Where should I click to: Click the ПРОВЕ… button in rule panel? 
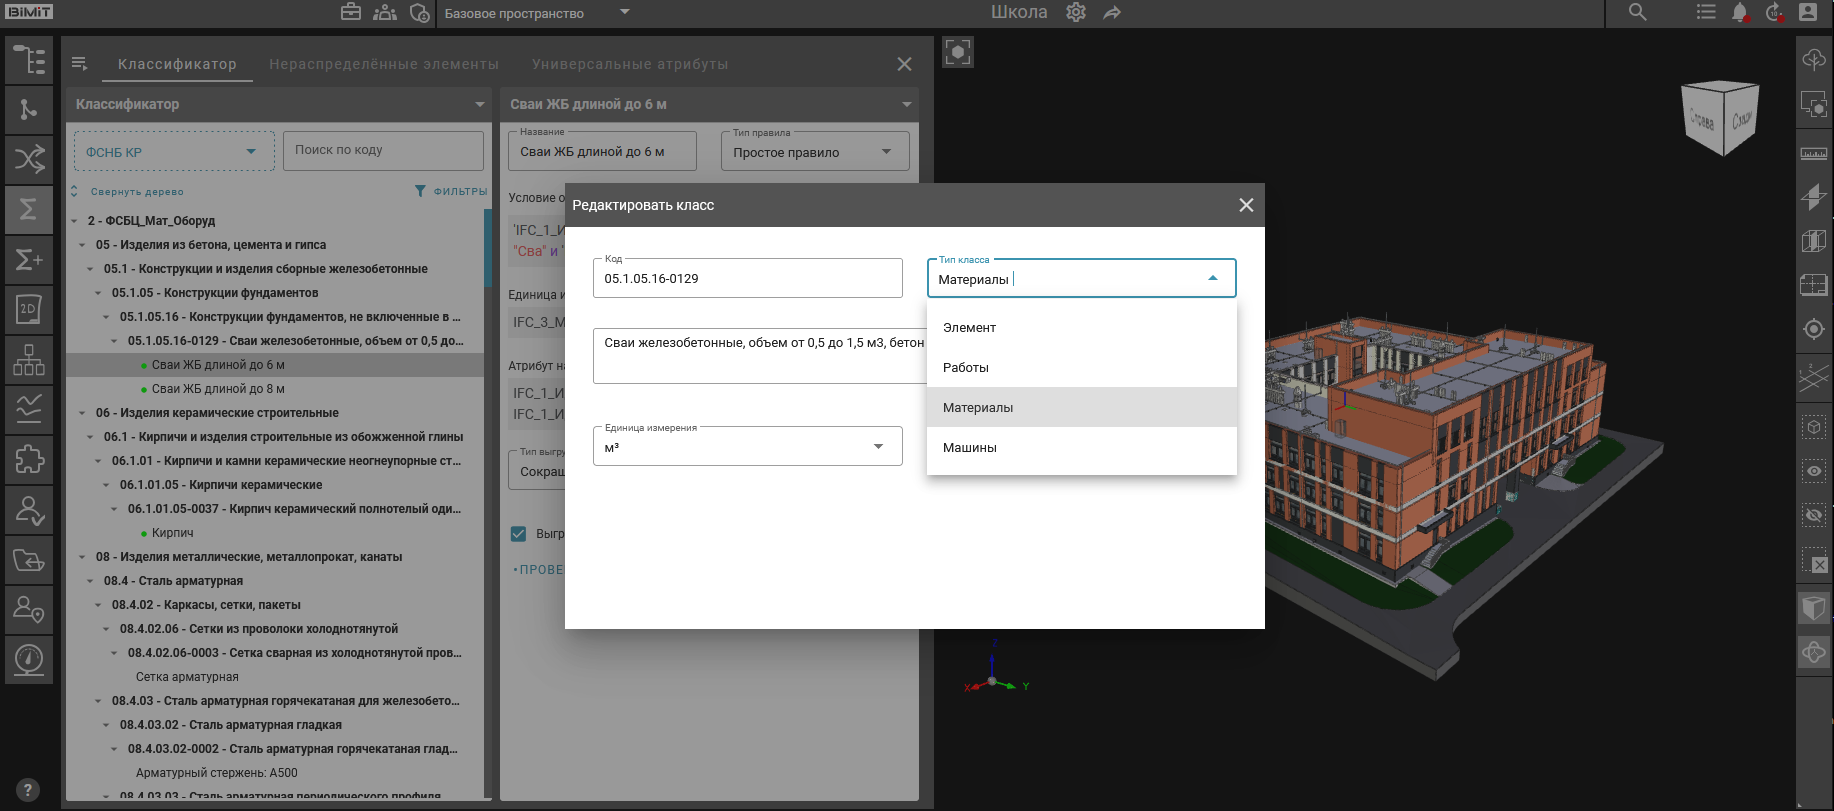[x=538, y=569]
